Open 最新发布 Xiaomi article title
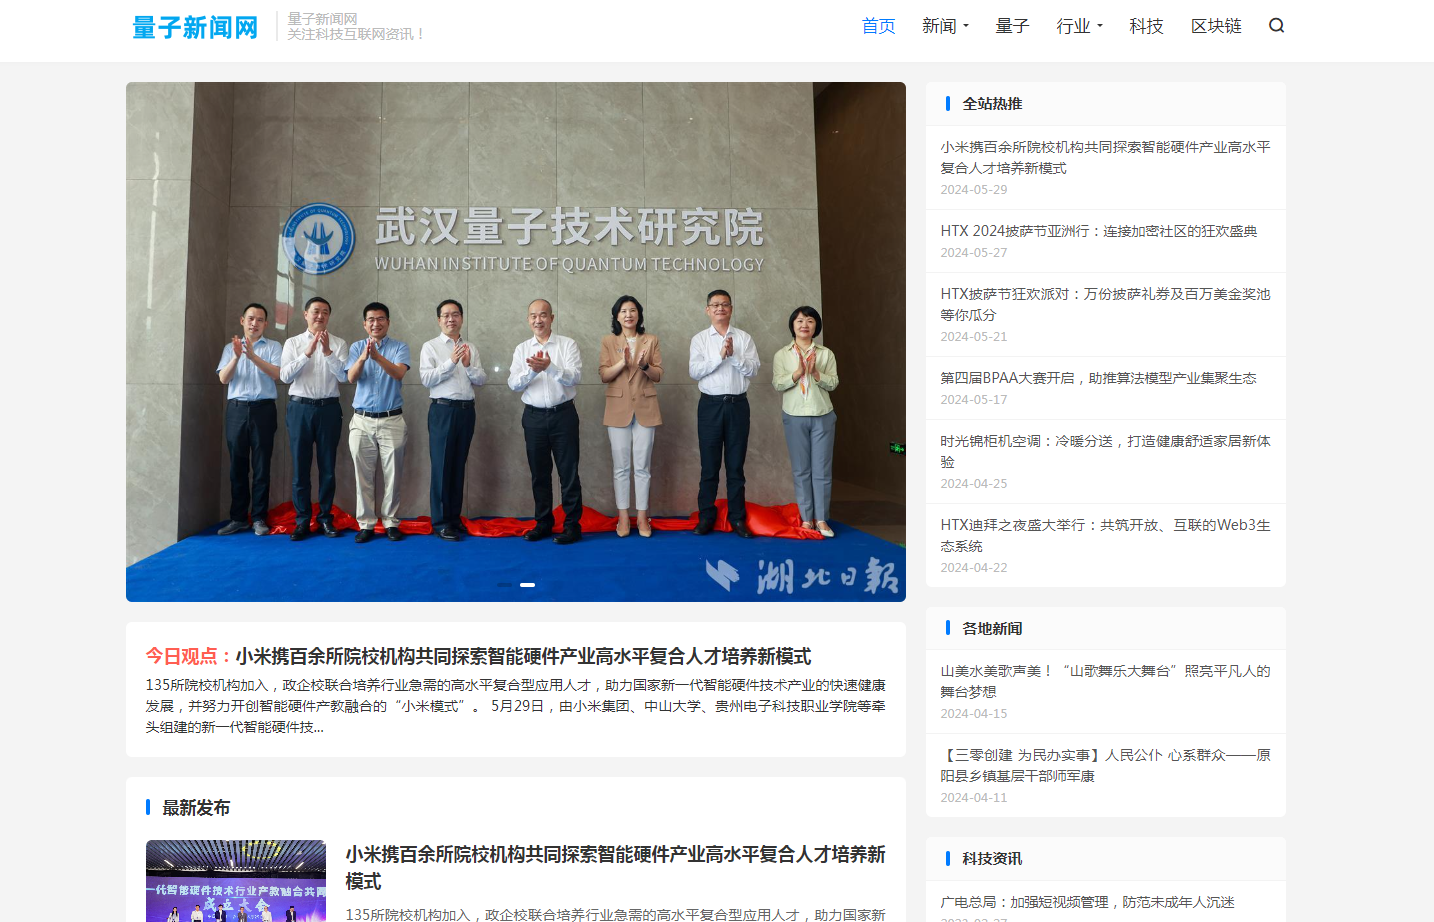Viewport: 1434px width, 922px height. point(615,867)
